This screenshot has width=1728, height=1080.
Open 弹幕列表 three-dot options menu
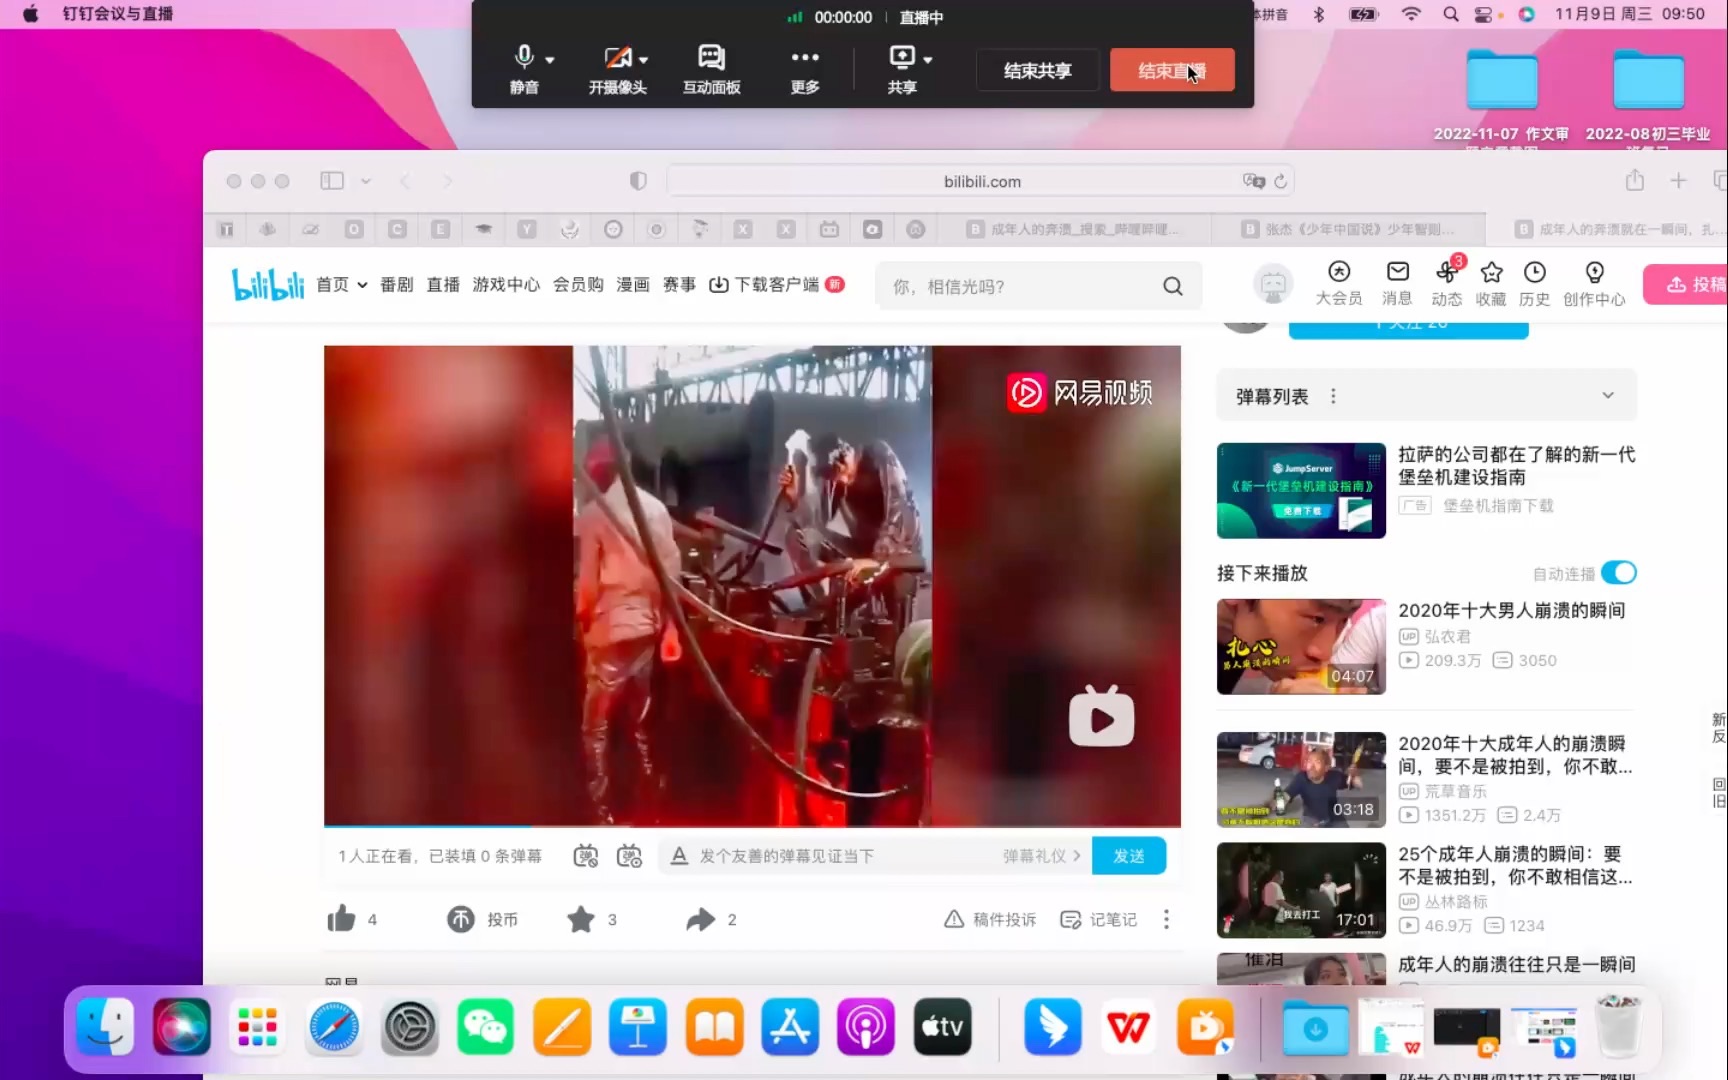(1333, 396)
